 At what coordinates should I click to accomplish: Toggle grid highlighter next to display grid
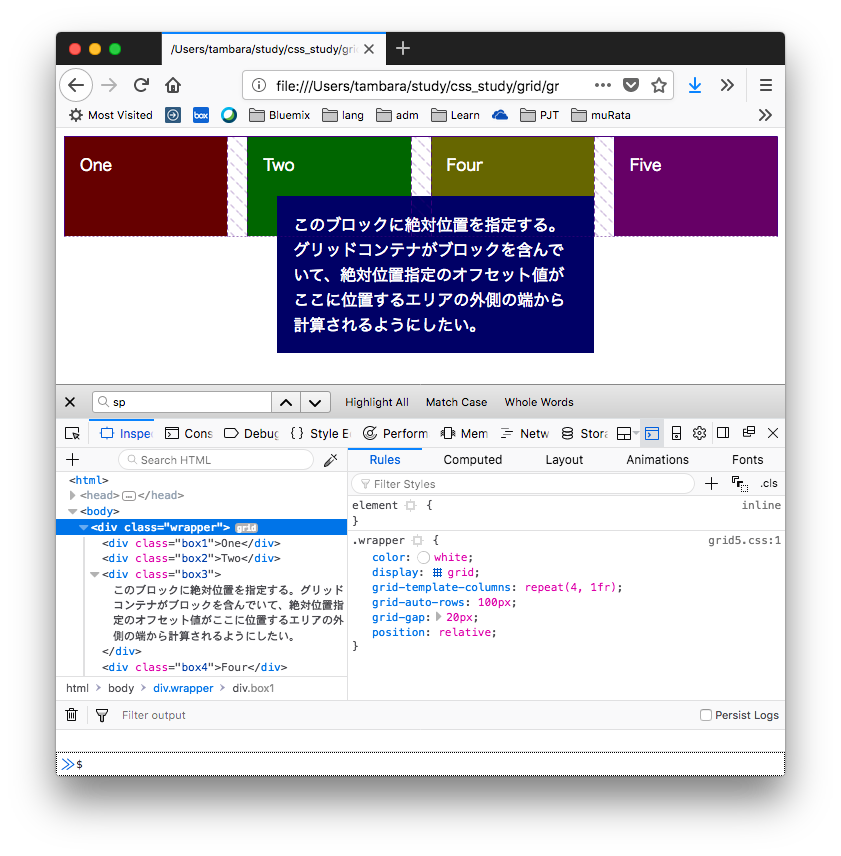pyautogui.click(x=437, y=573)
